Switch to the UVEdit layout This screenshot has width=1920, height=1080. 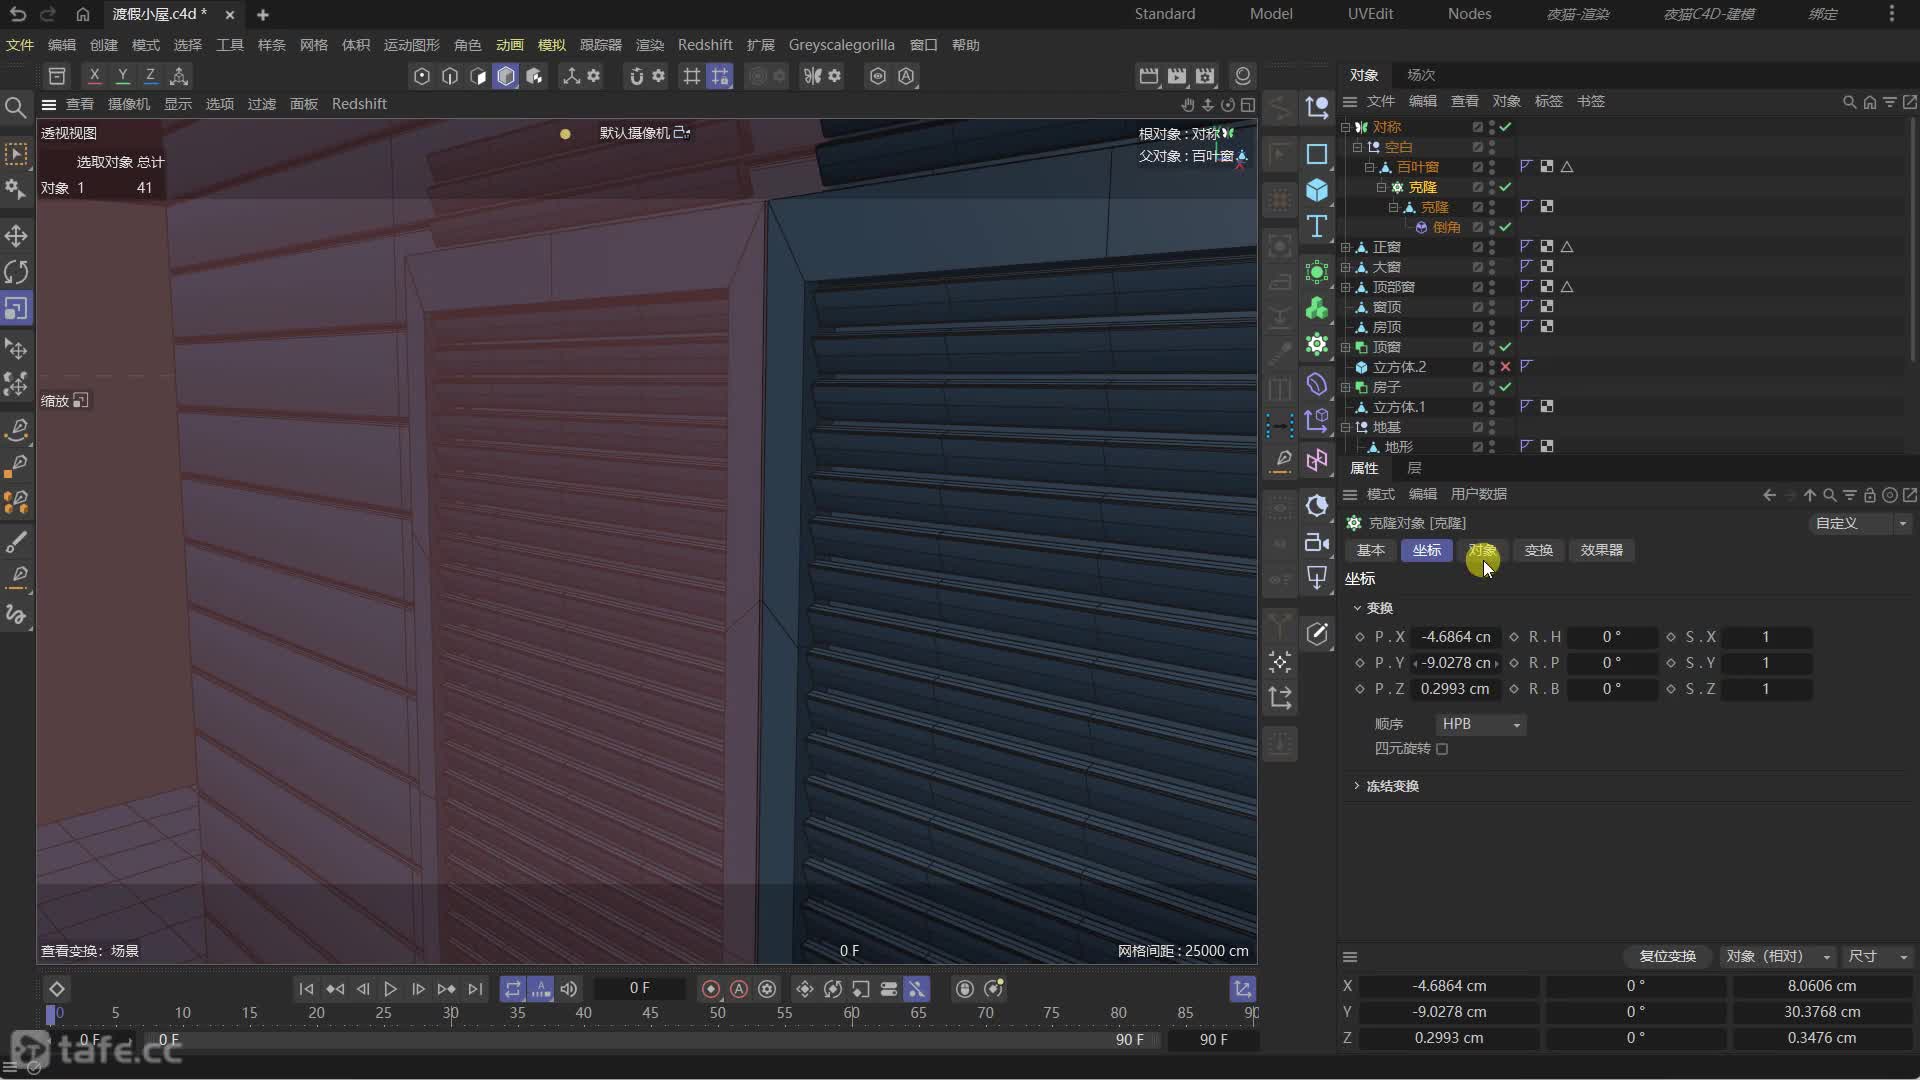(1370, 14)
